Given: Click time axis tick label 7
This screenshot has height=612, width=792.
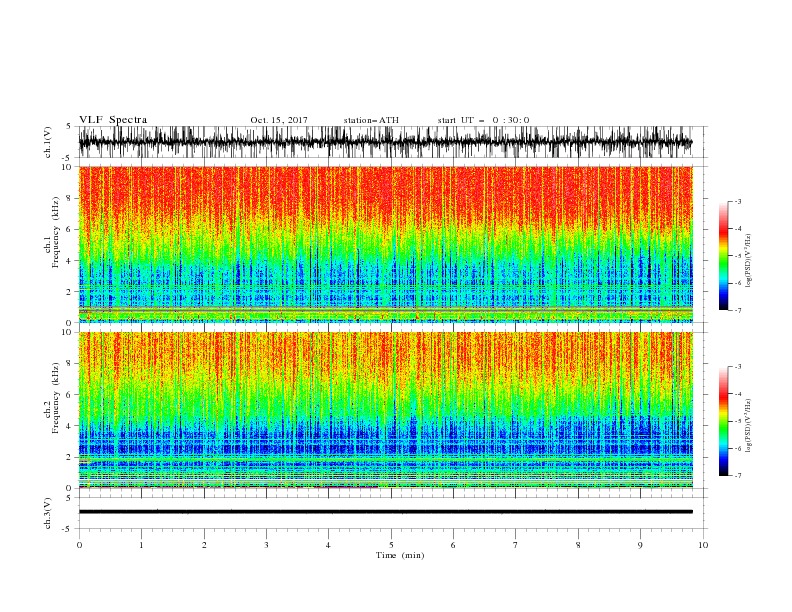Looking at the screenshot, I should (516, 545).
